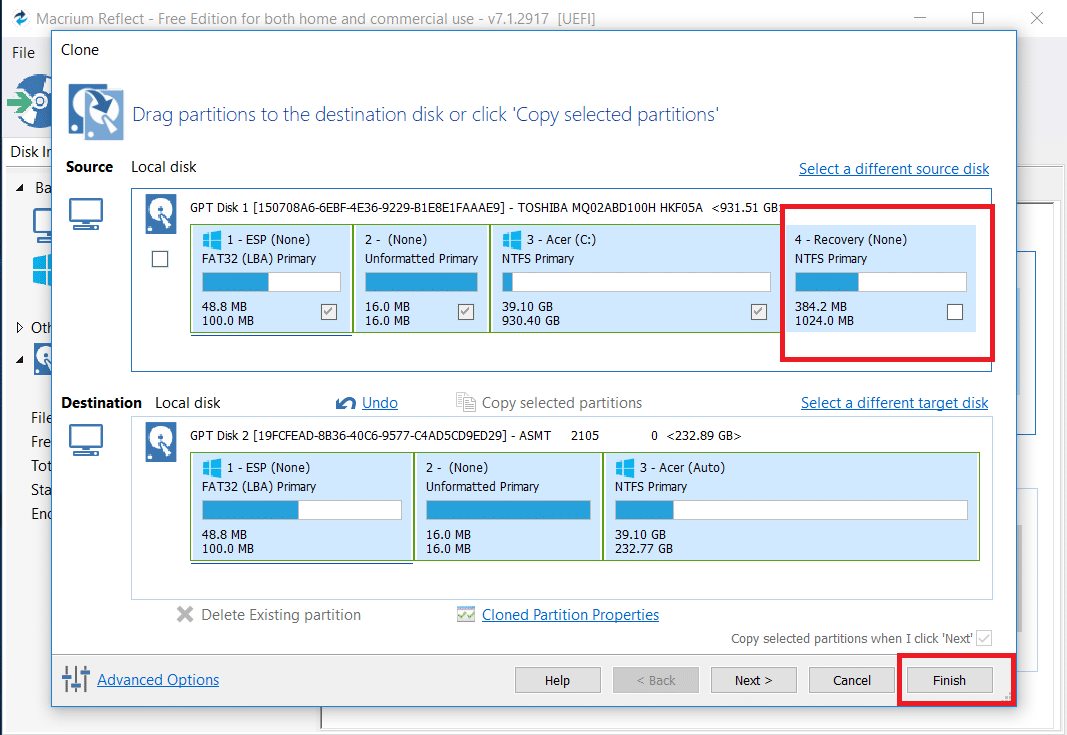
Task: Click the source Local disk computer icon
Action: point(86,214)
